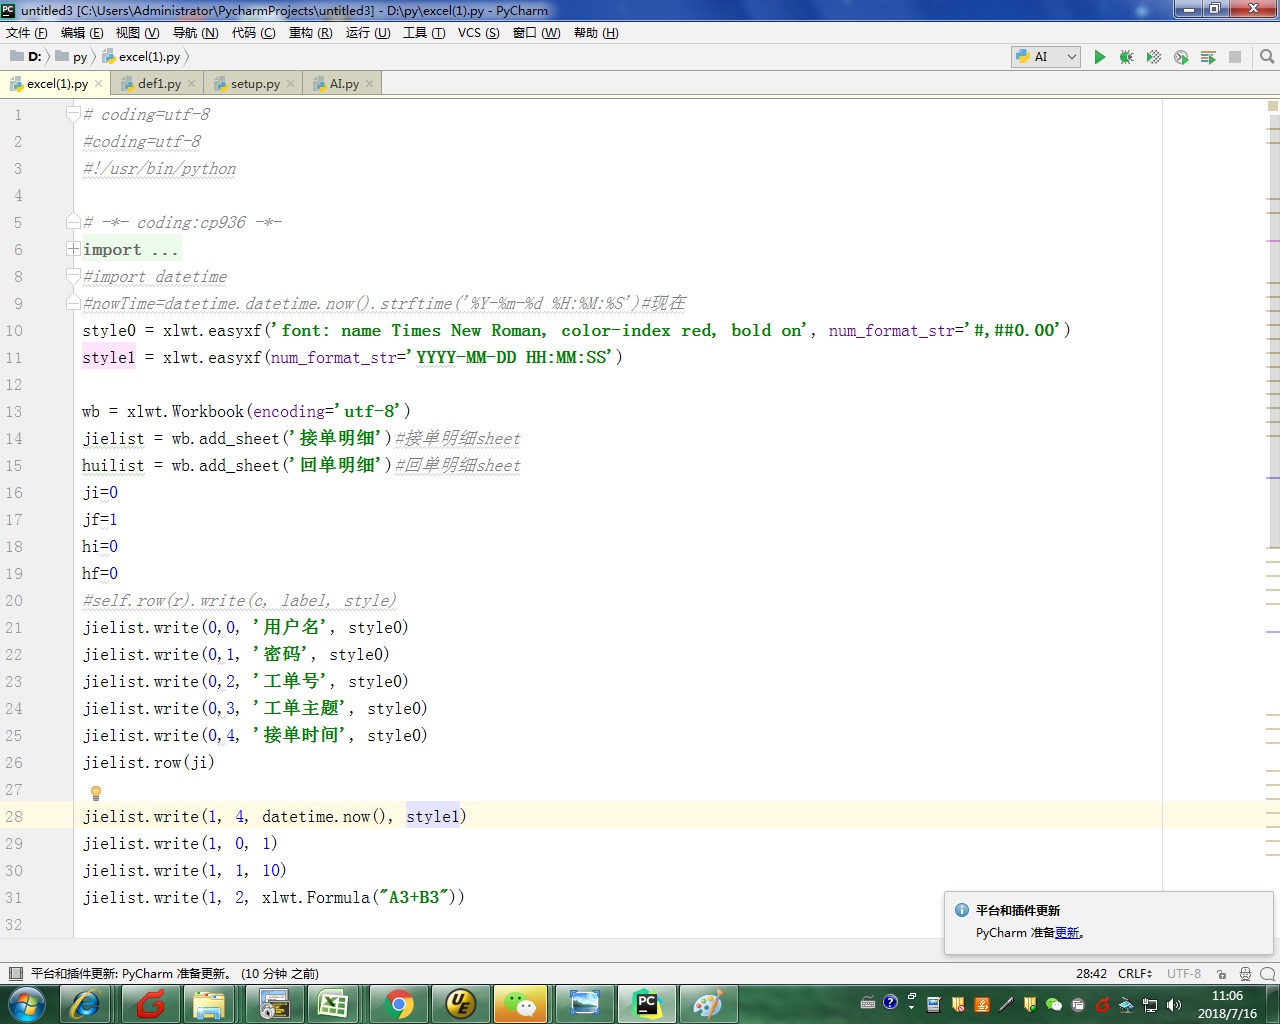Click the fold end marker at line 9
The width and height of the screenshot is (1280, 1024).
73,302
